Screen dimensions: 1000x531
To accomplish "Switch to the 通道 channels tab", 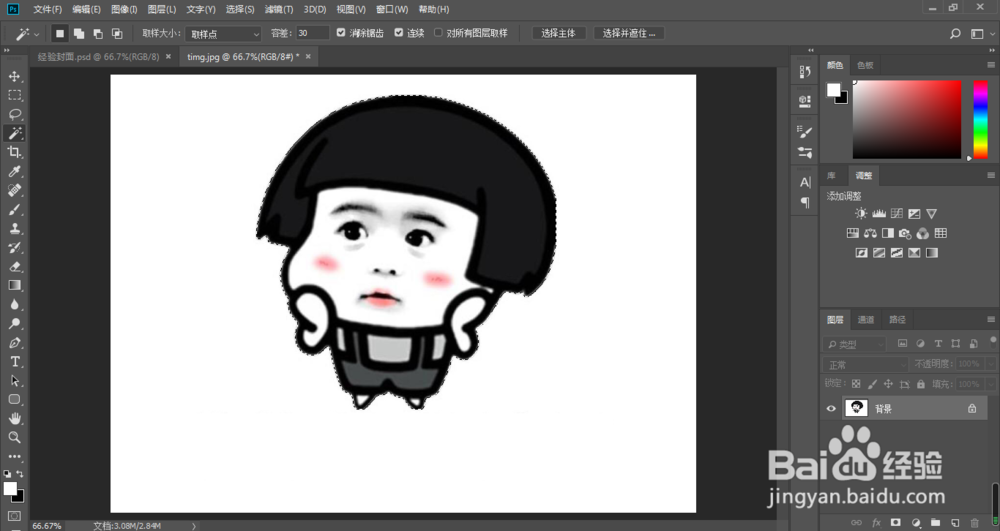I will point(866,319).
